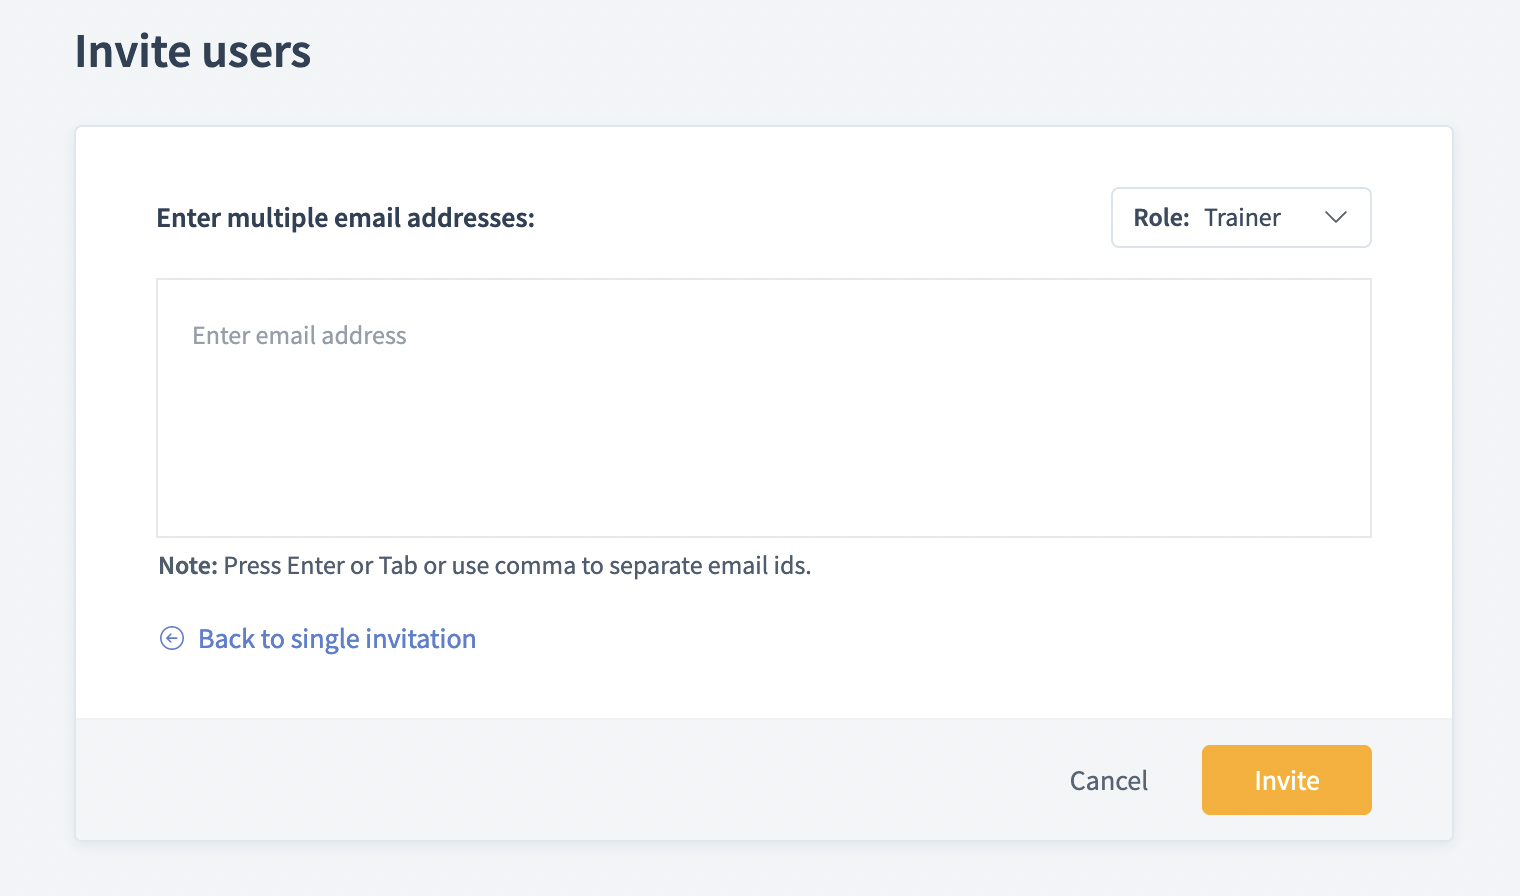Click the Enter email address placeholder text
The height and width of the screenshot is (896, 1520).
coord(299,335)
